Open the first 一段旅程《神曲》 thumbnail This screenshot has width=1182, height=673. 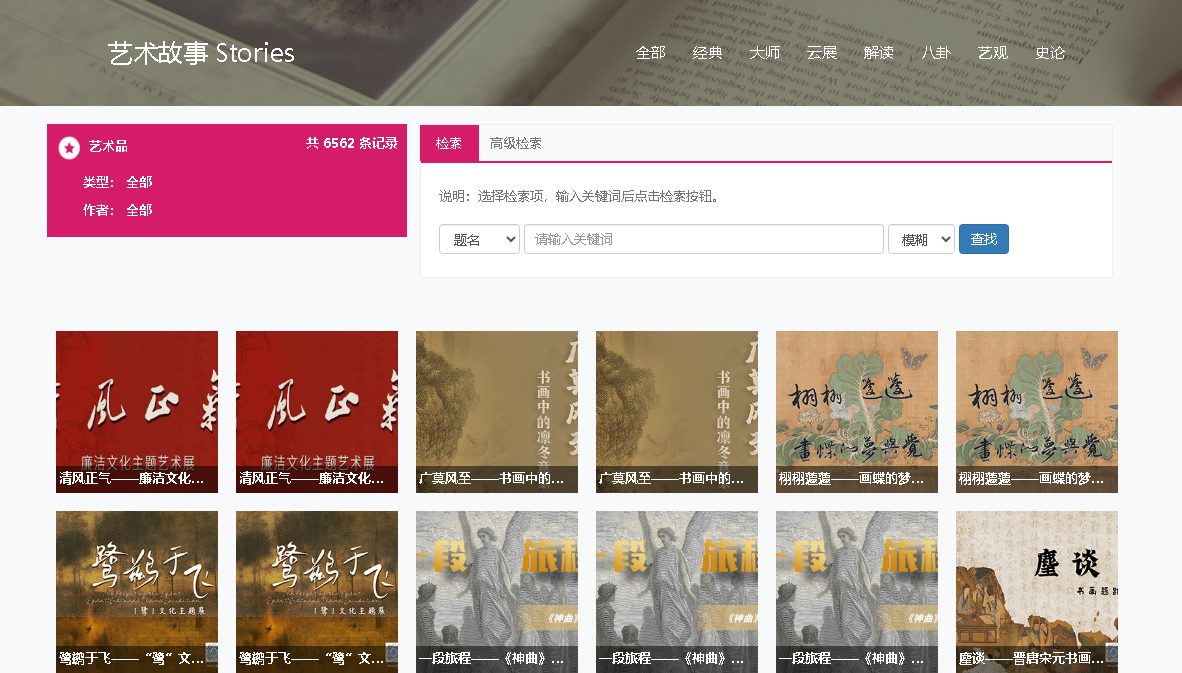tap(497, 592)
